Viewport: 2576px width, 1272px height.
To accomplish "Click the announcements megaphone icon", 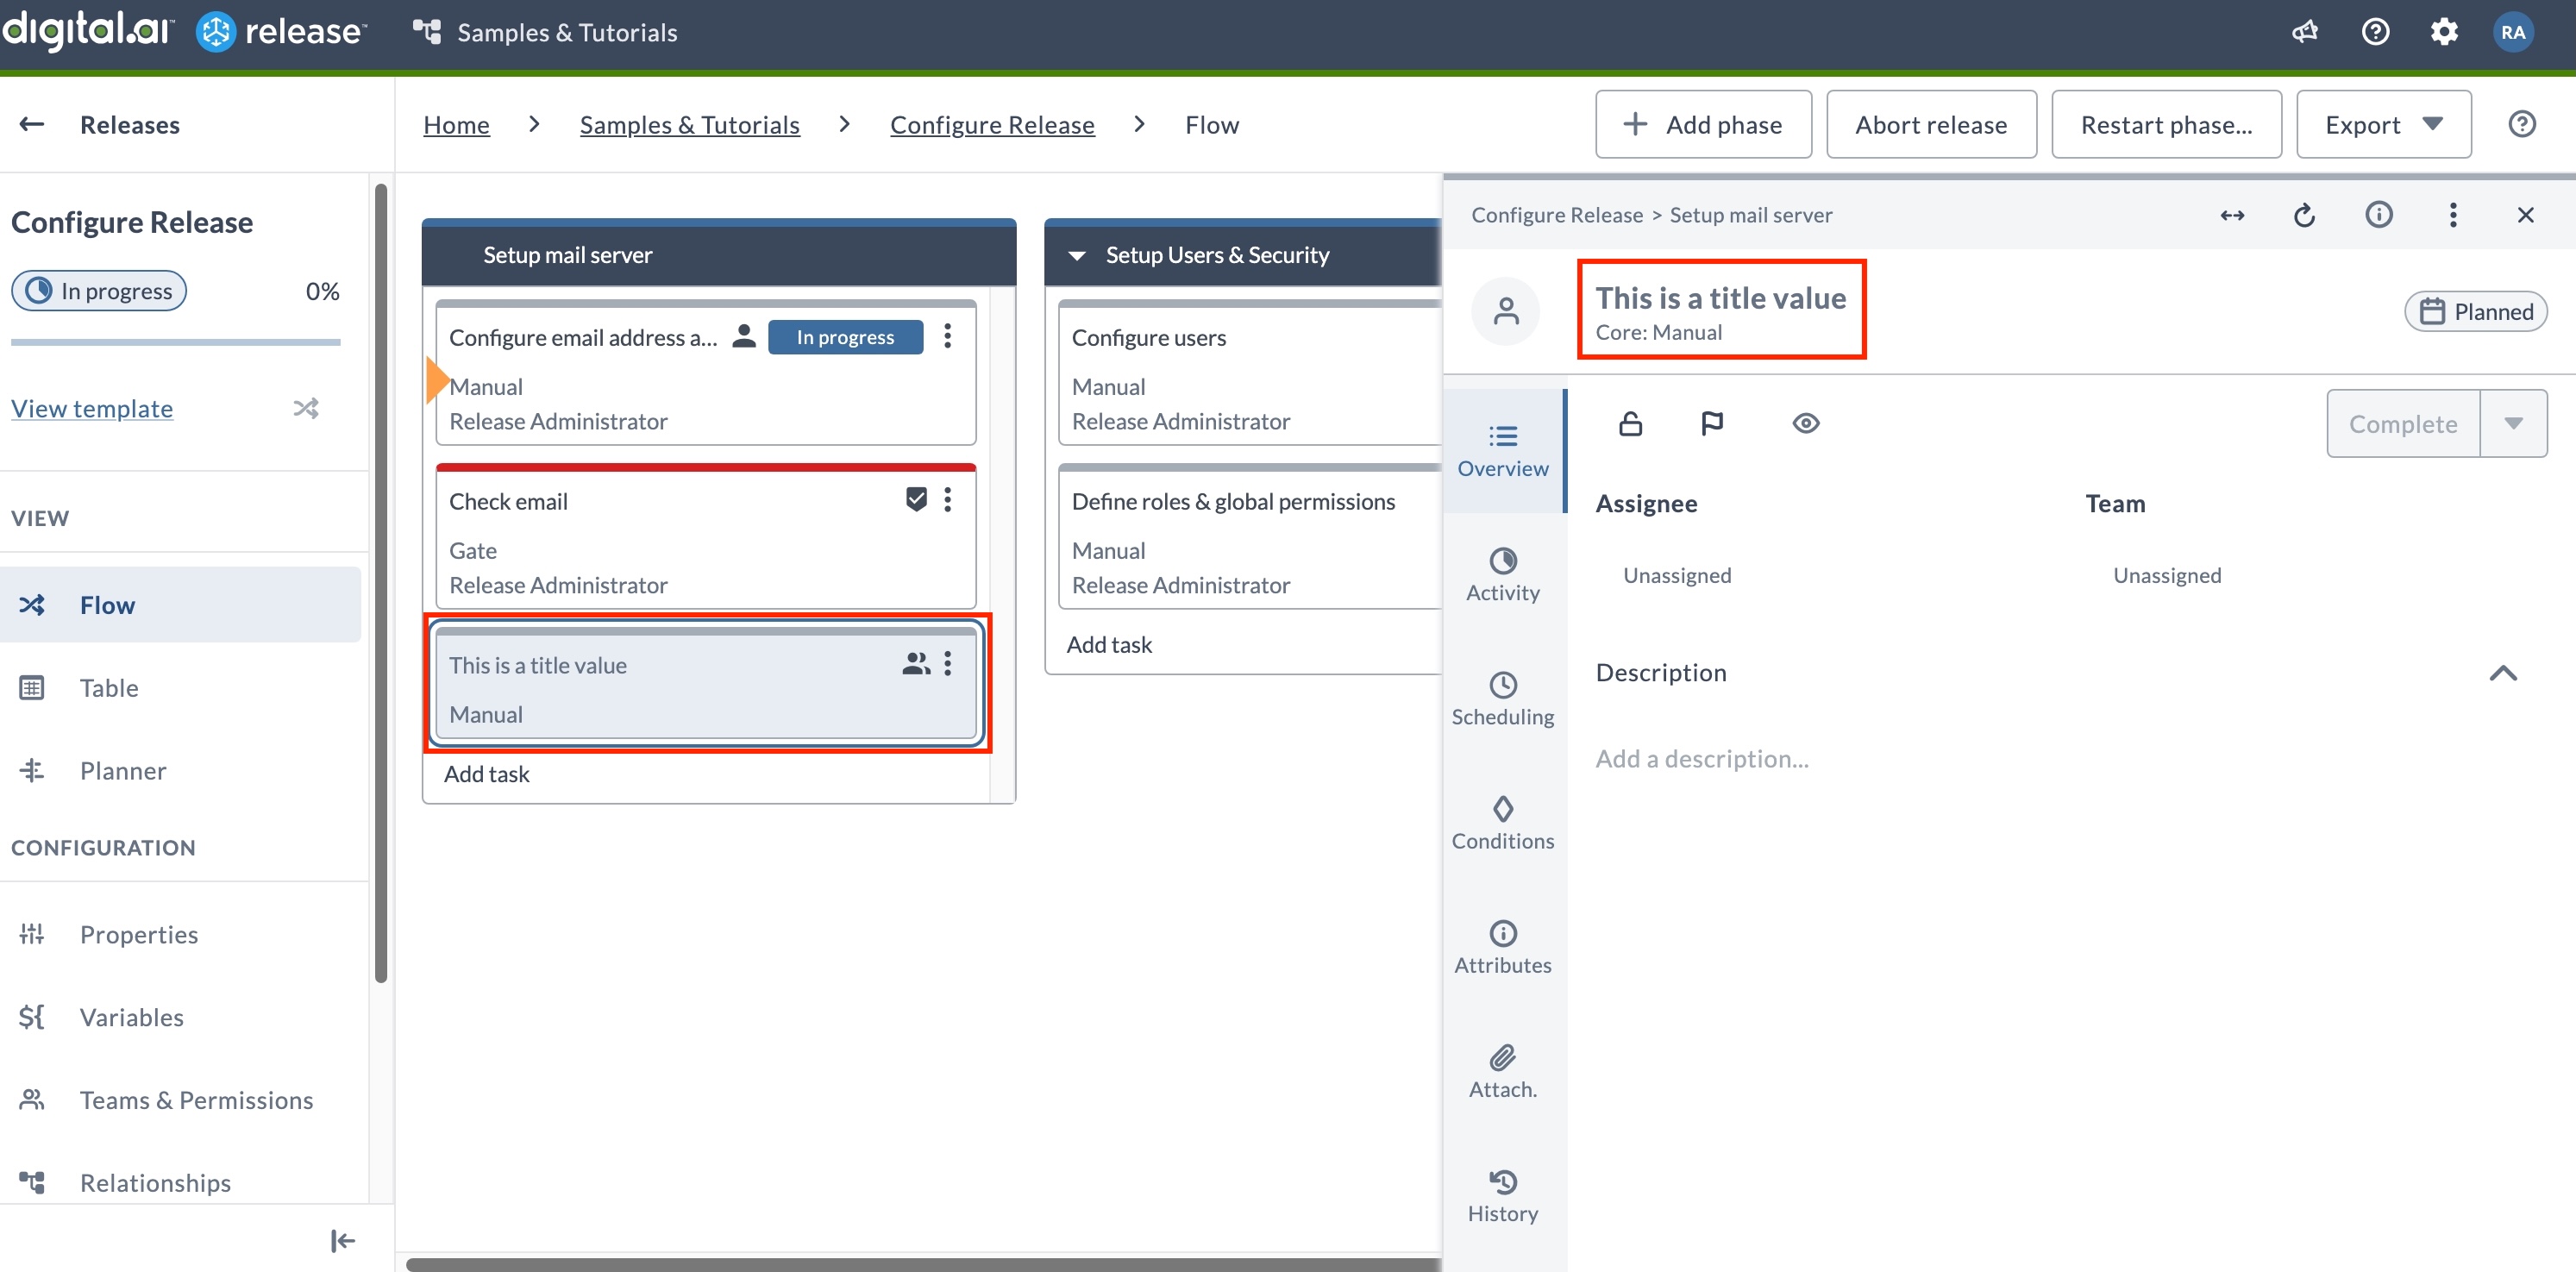I will (2304, 32).
